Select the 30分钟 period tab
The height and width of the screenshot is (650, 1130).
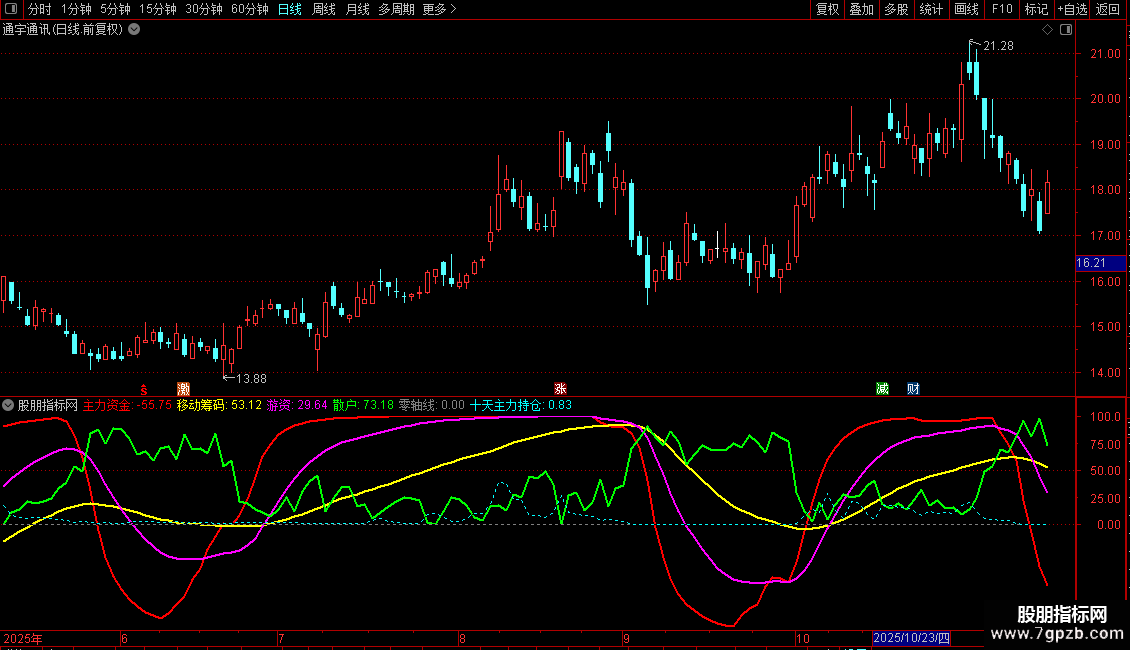(x=204, y=9)
